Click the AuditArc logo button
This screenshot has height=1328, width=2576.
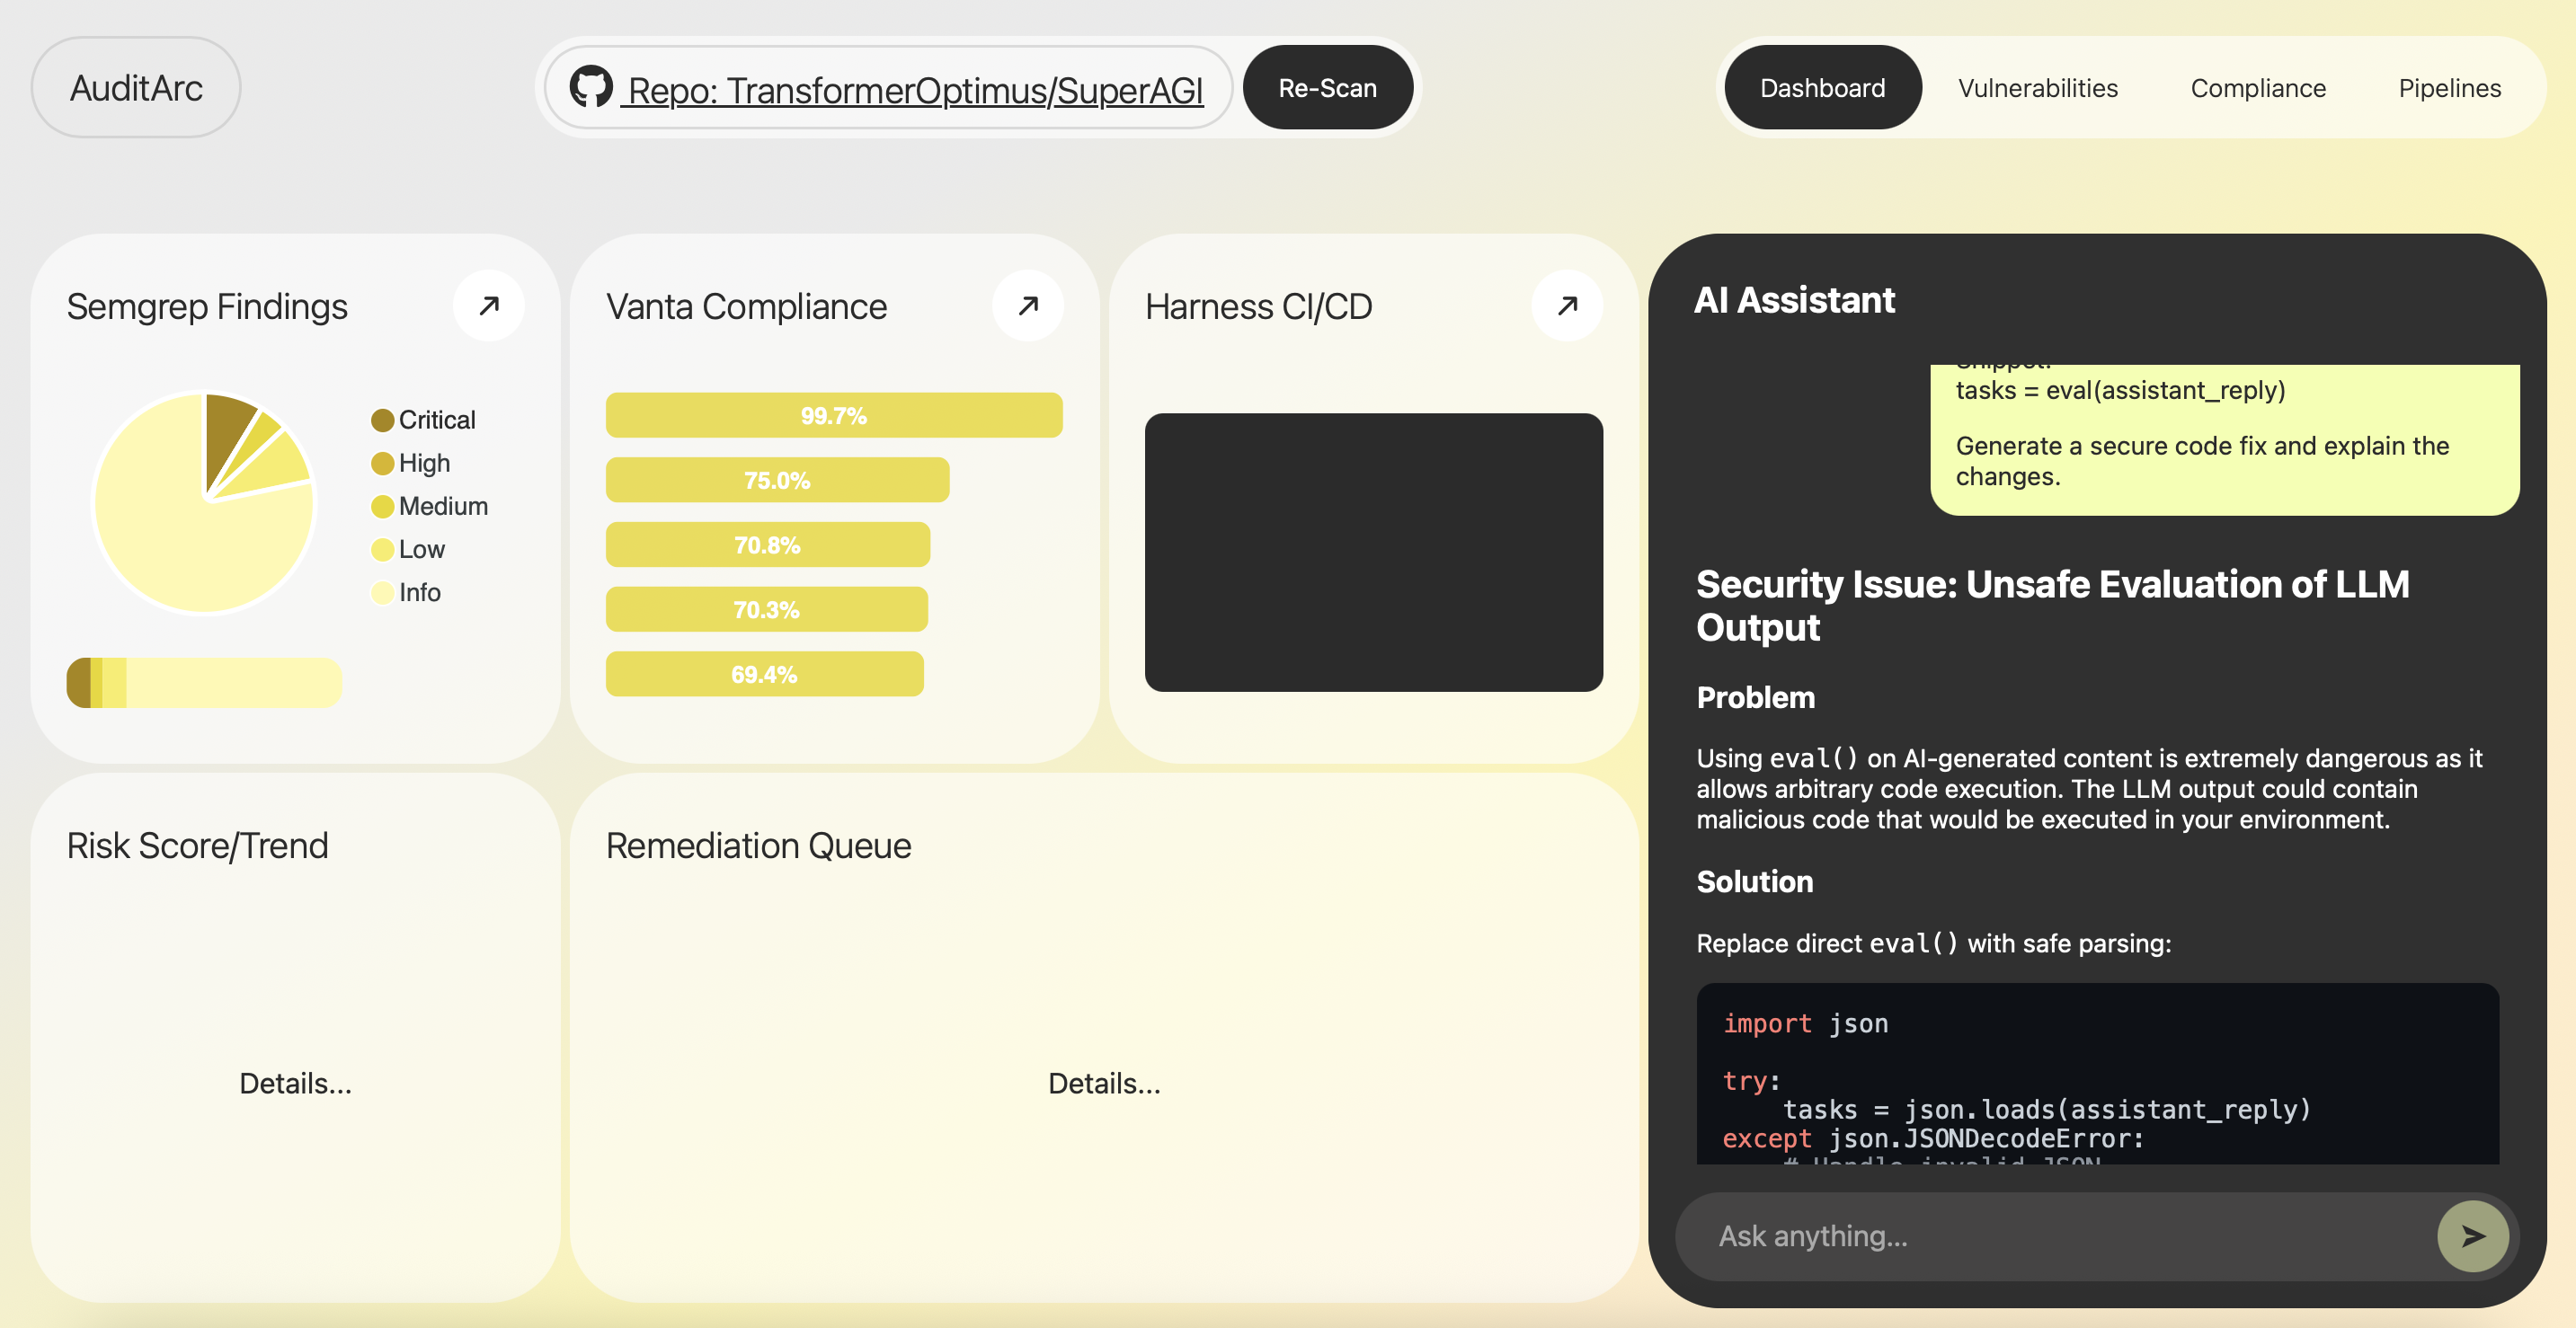tap(136, 88)
